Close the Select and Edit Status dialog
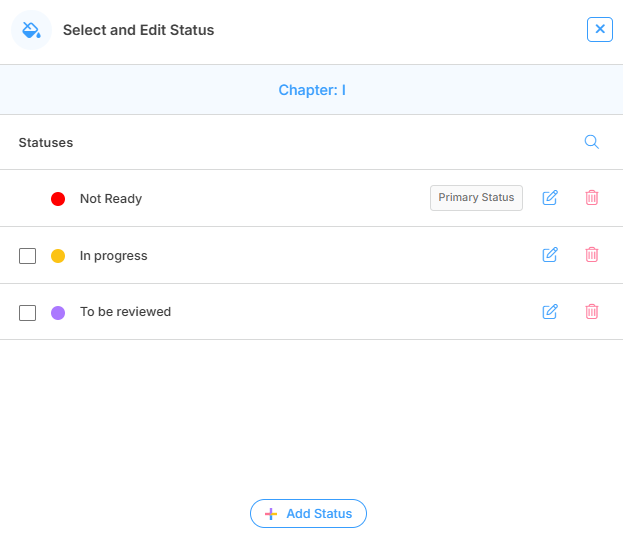This screenshot has width=623, height=546. point(599,30)
